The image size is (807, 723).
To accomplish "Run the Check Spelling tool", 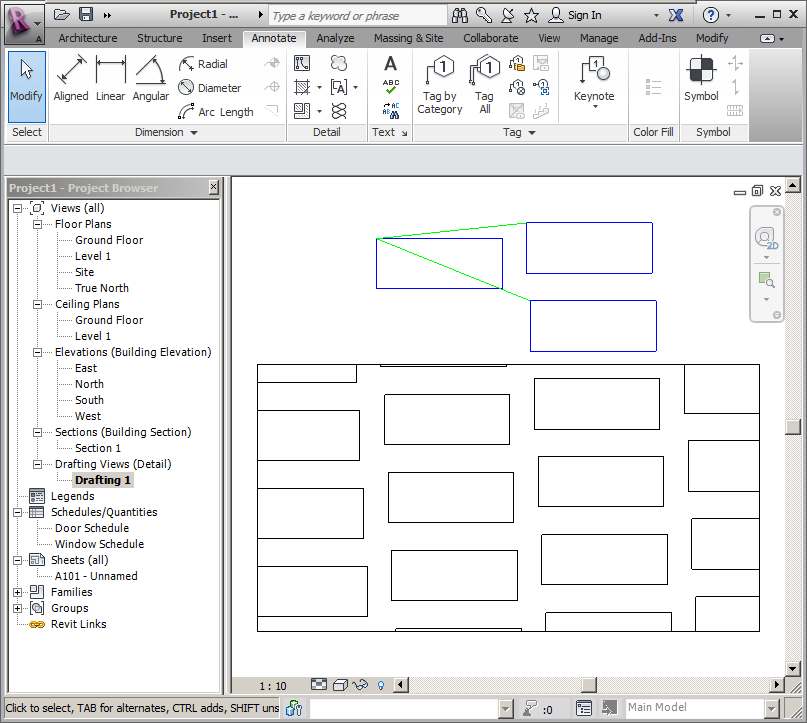I will coord(391,86).
